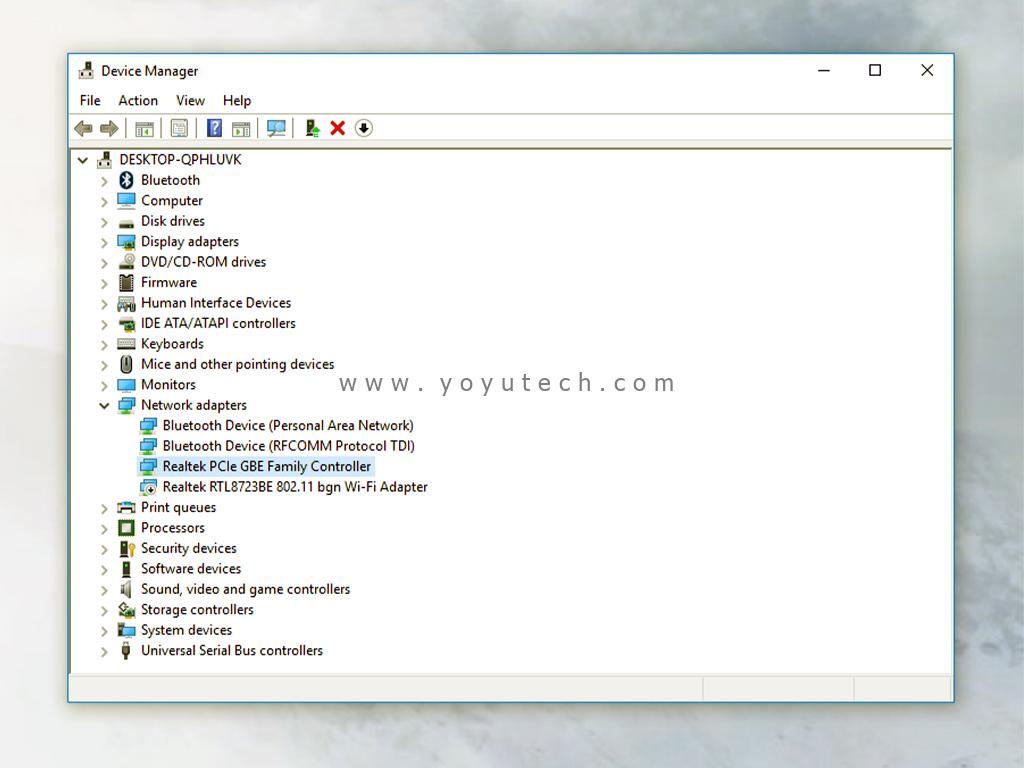
Task: Click the Keyboards category icon
Action: (127, 344)
